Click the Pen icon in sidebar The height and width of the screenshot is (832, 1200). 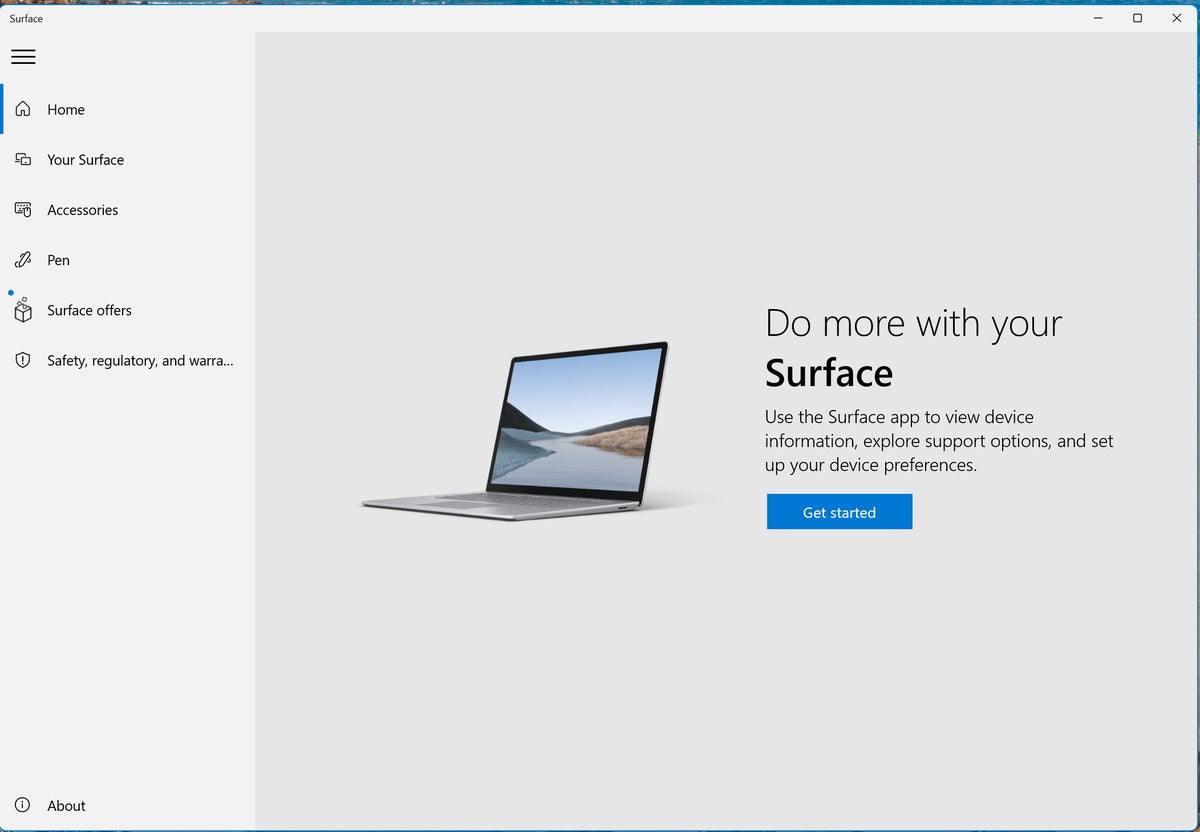[23, 260]
